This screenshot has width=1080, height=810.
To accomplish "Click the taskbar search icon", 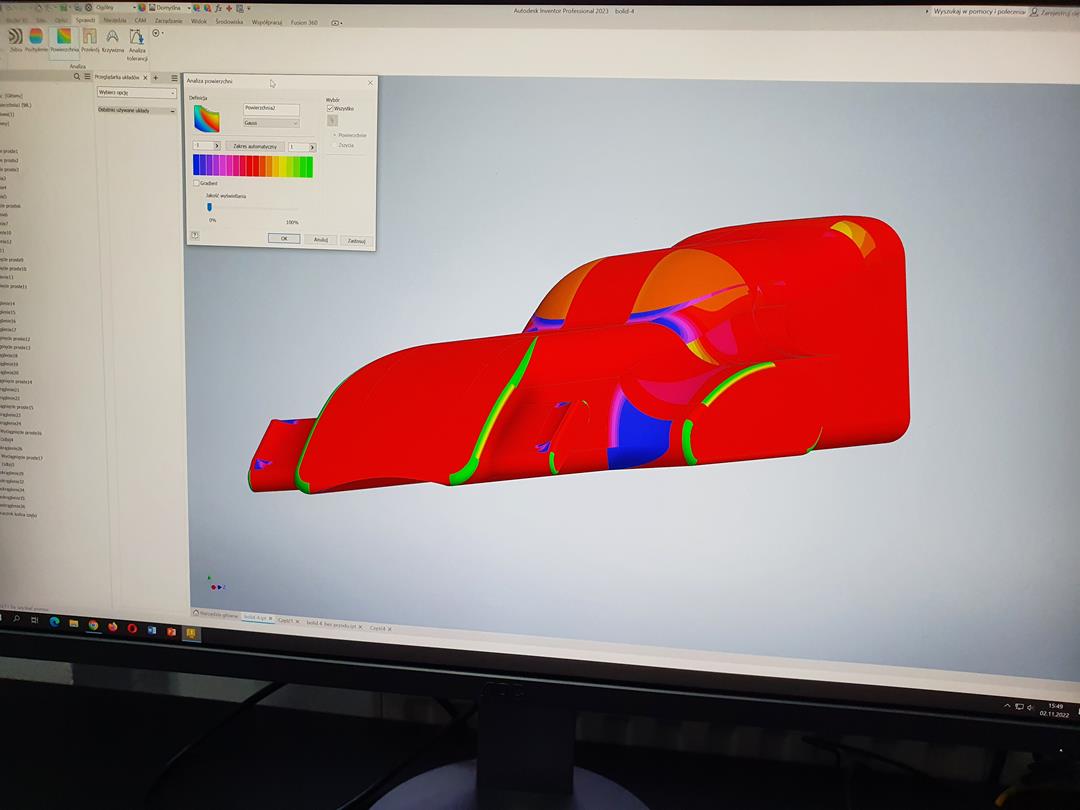I will click(16, 619).
